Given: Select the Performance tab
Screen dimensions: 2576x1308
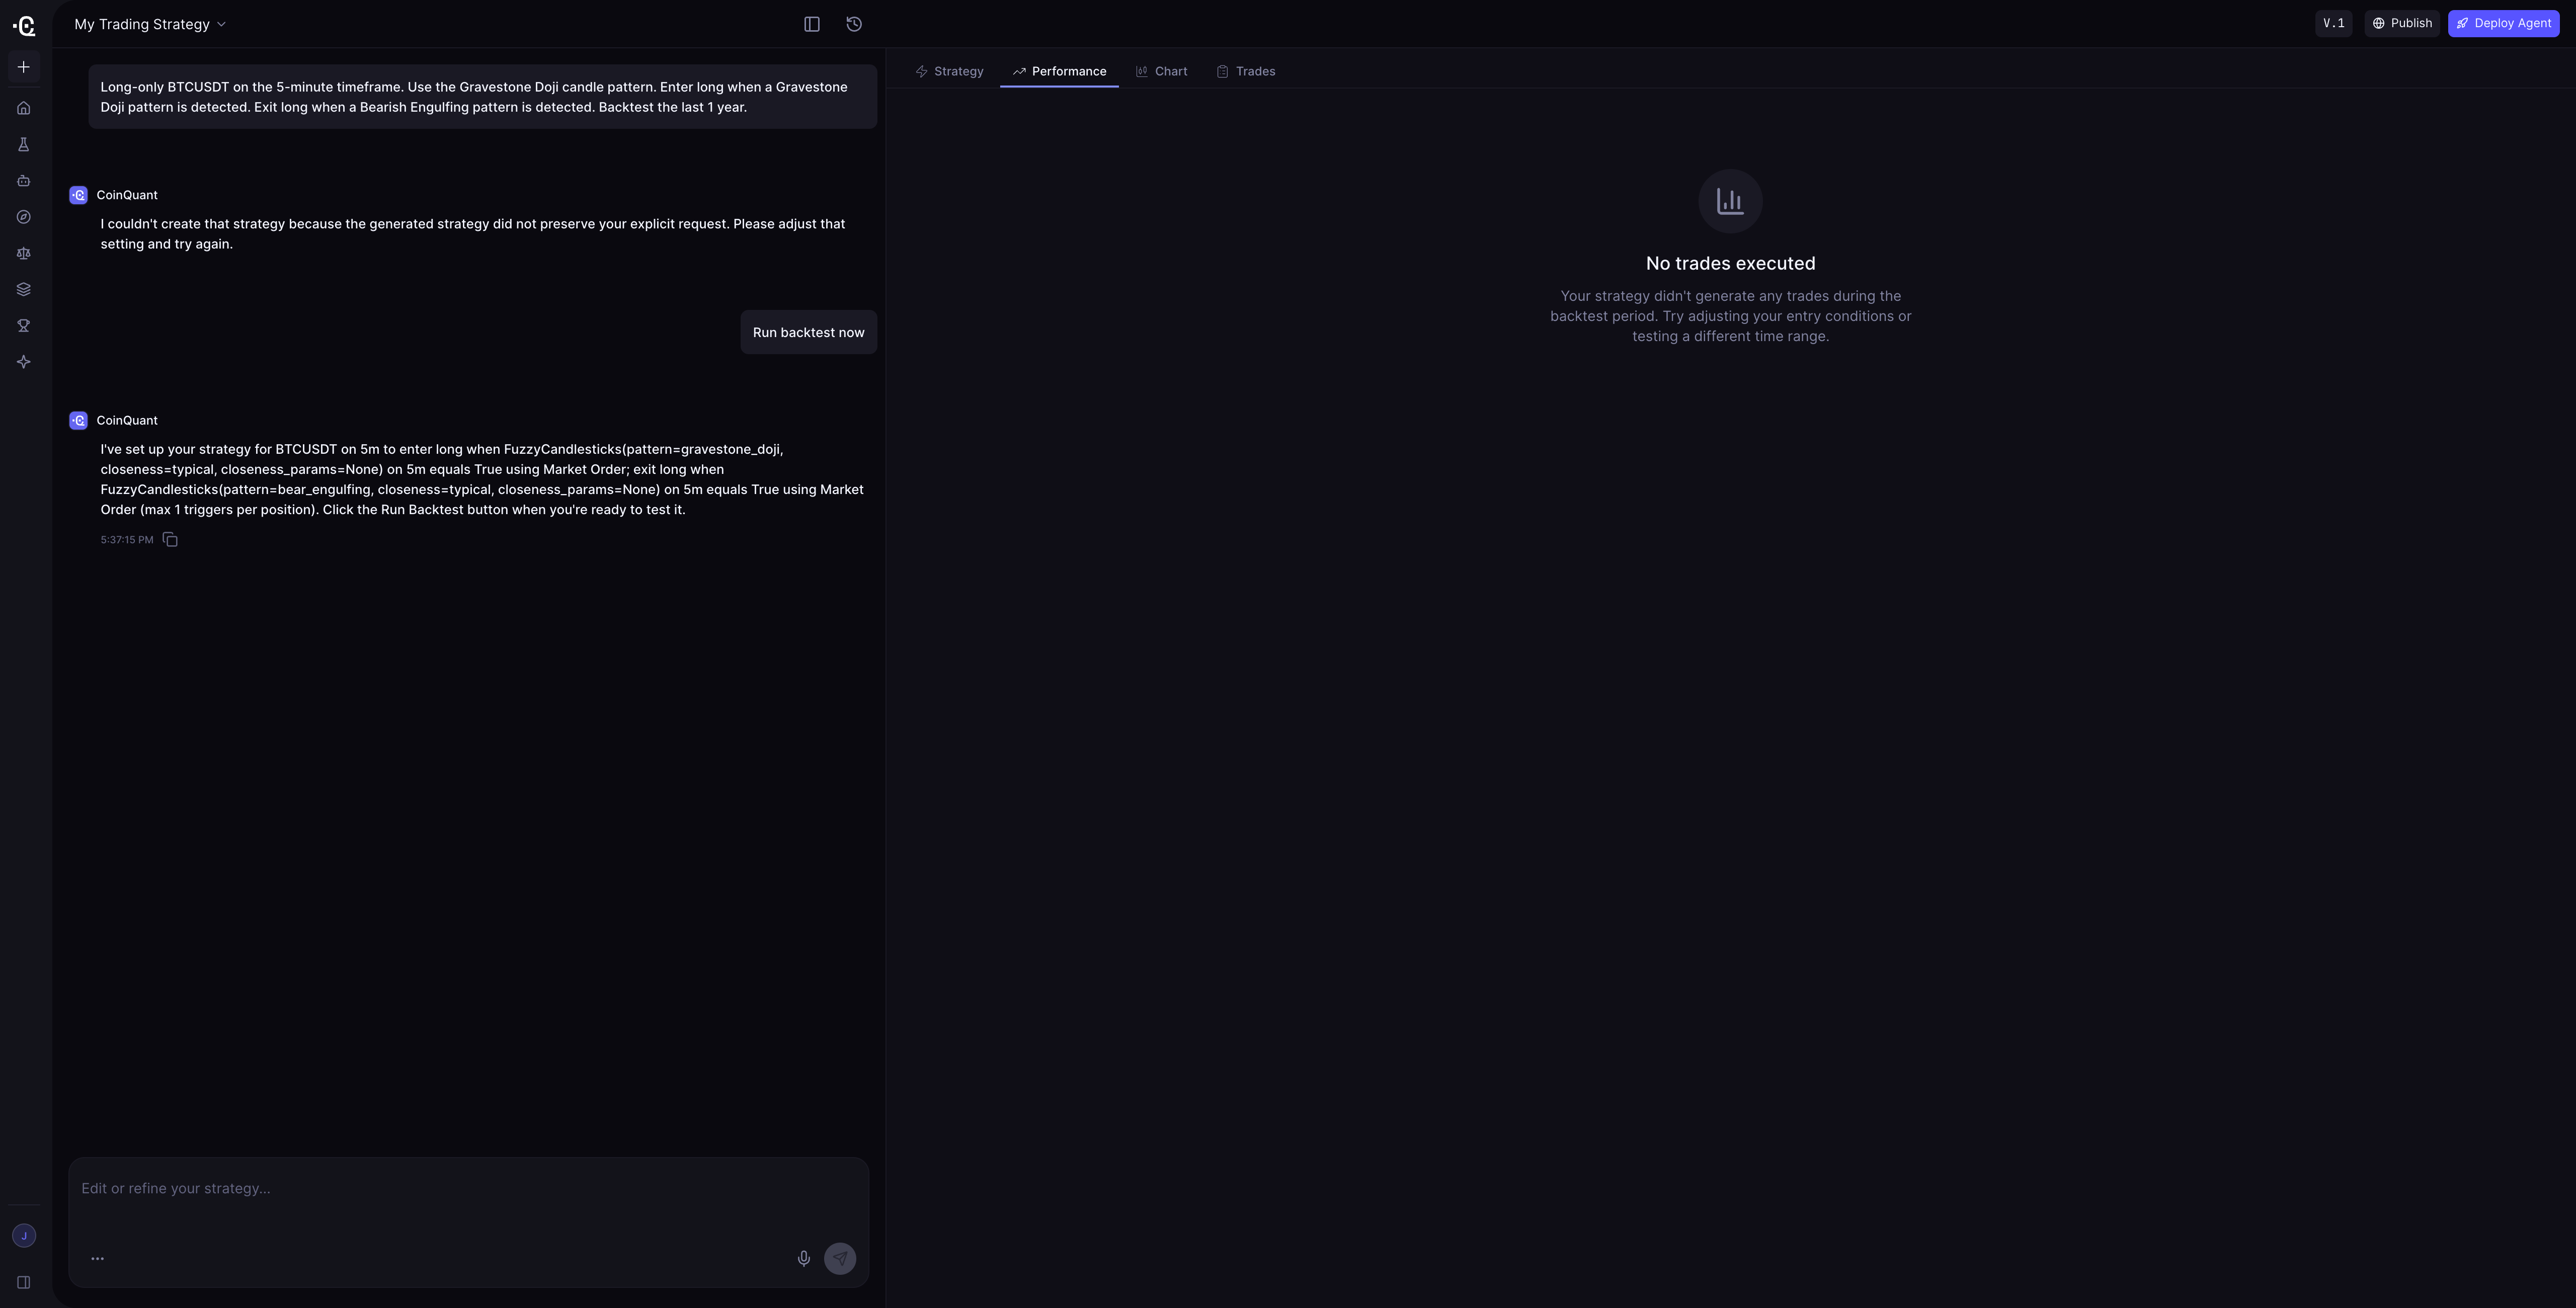Looking at the screenshot, I should (x=1059, y=71).
